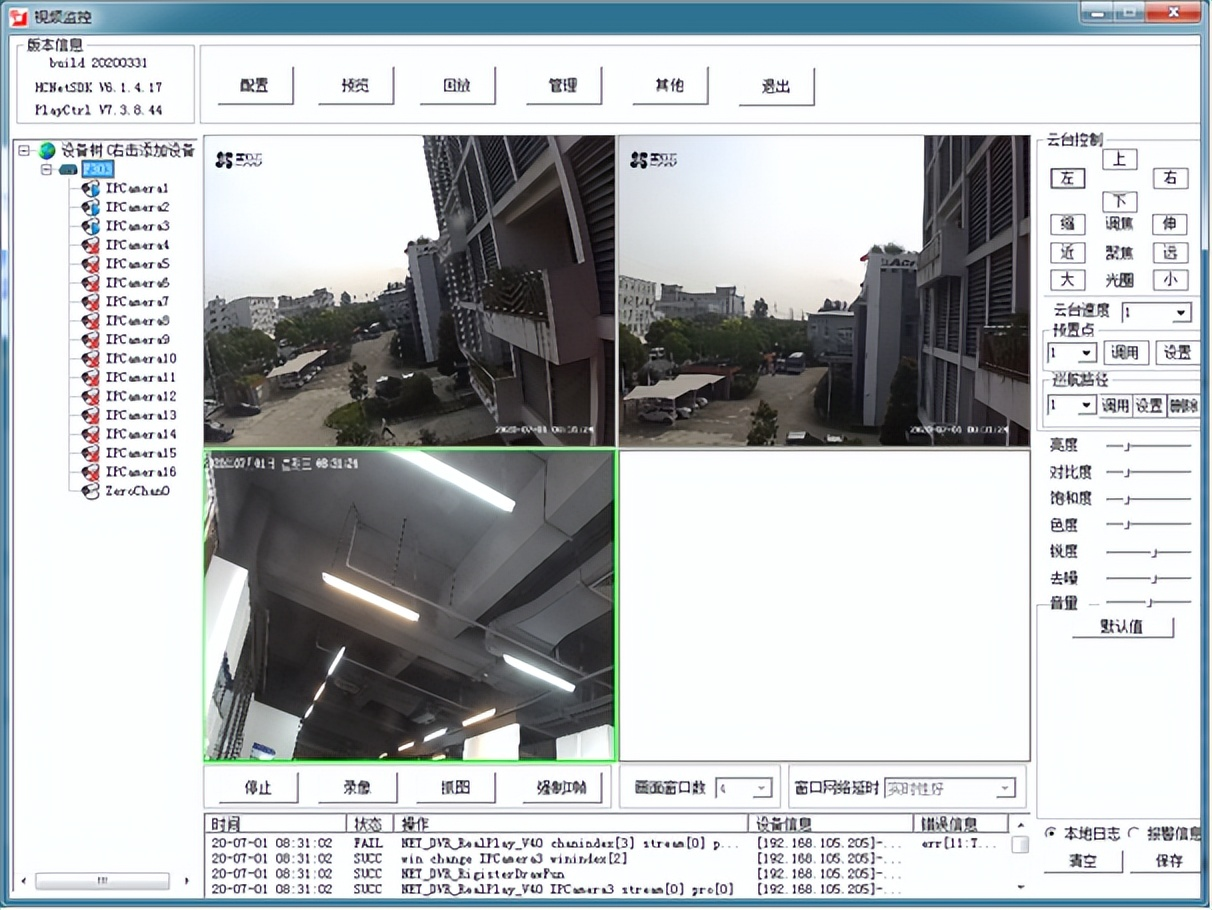Click the IPCamera1 online camera icon
Image resolution: width=1212 pixels, height=910 pixels.
(x=90, y=188)
